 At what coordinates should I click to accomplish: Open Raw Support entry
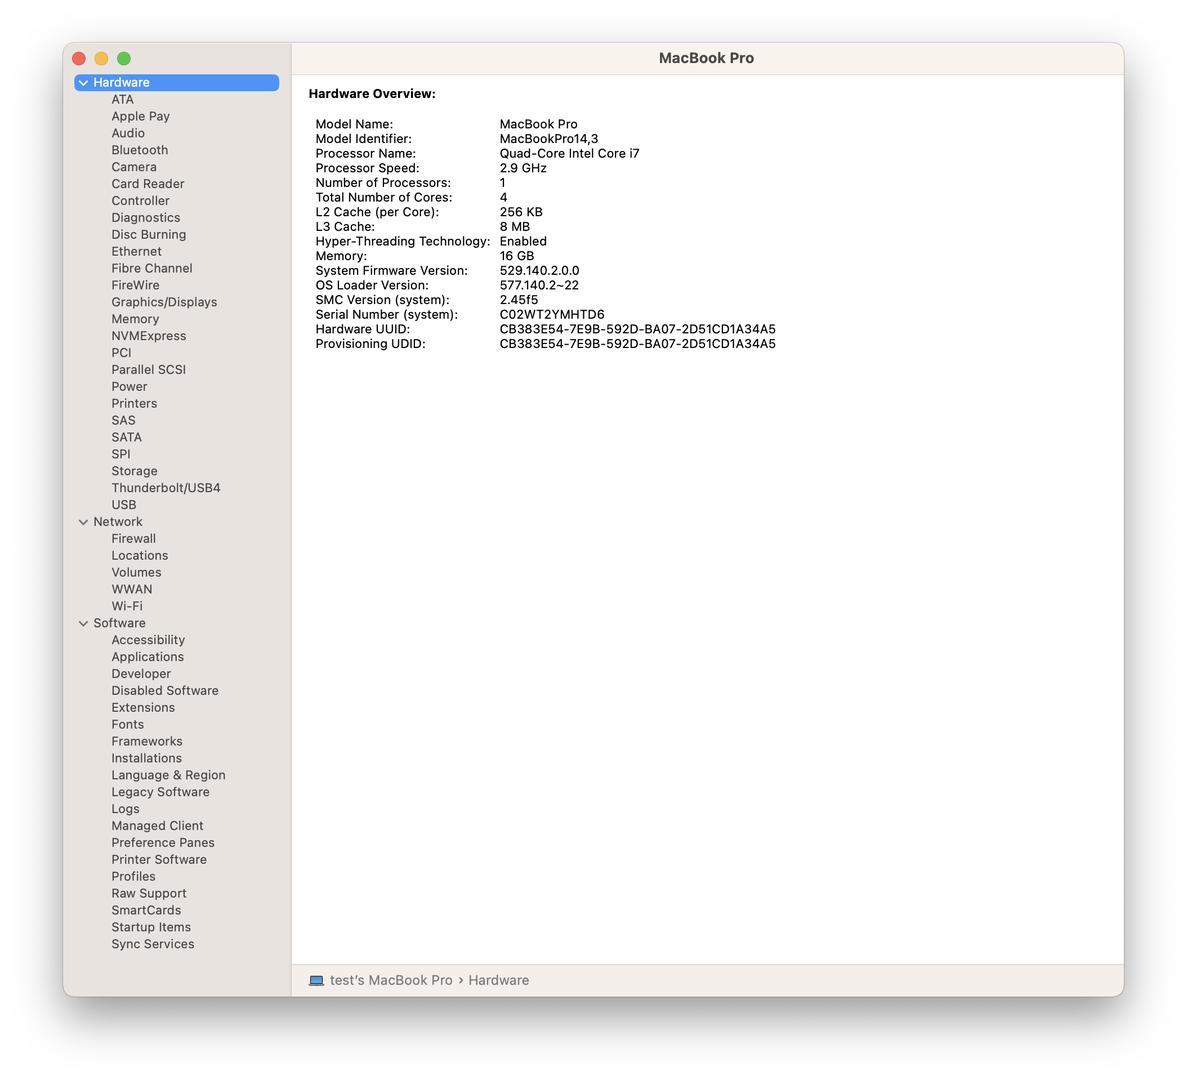148,894
